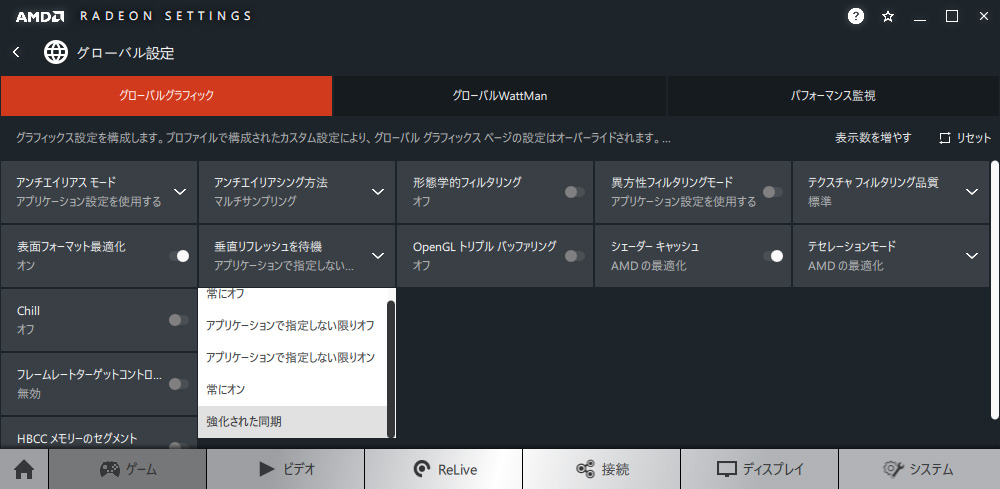
Task: Open the ReLive section
Action: [x=444, y=470]
